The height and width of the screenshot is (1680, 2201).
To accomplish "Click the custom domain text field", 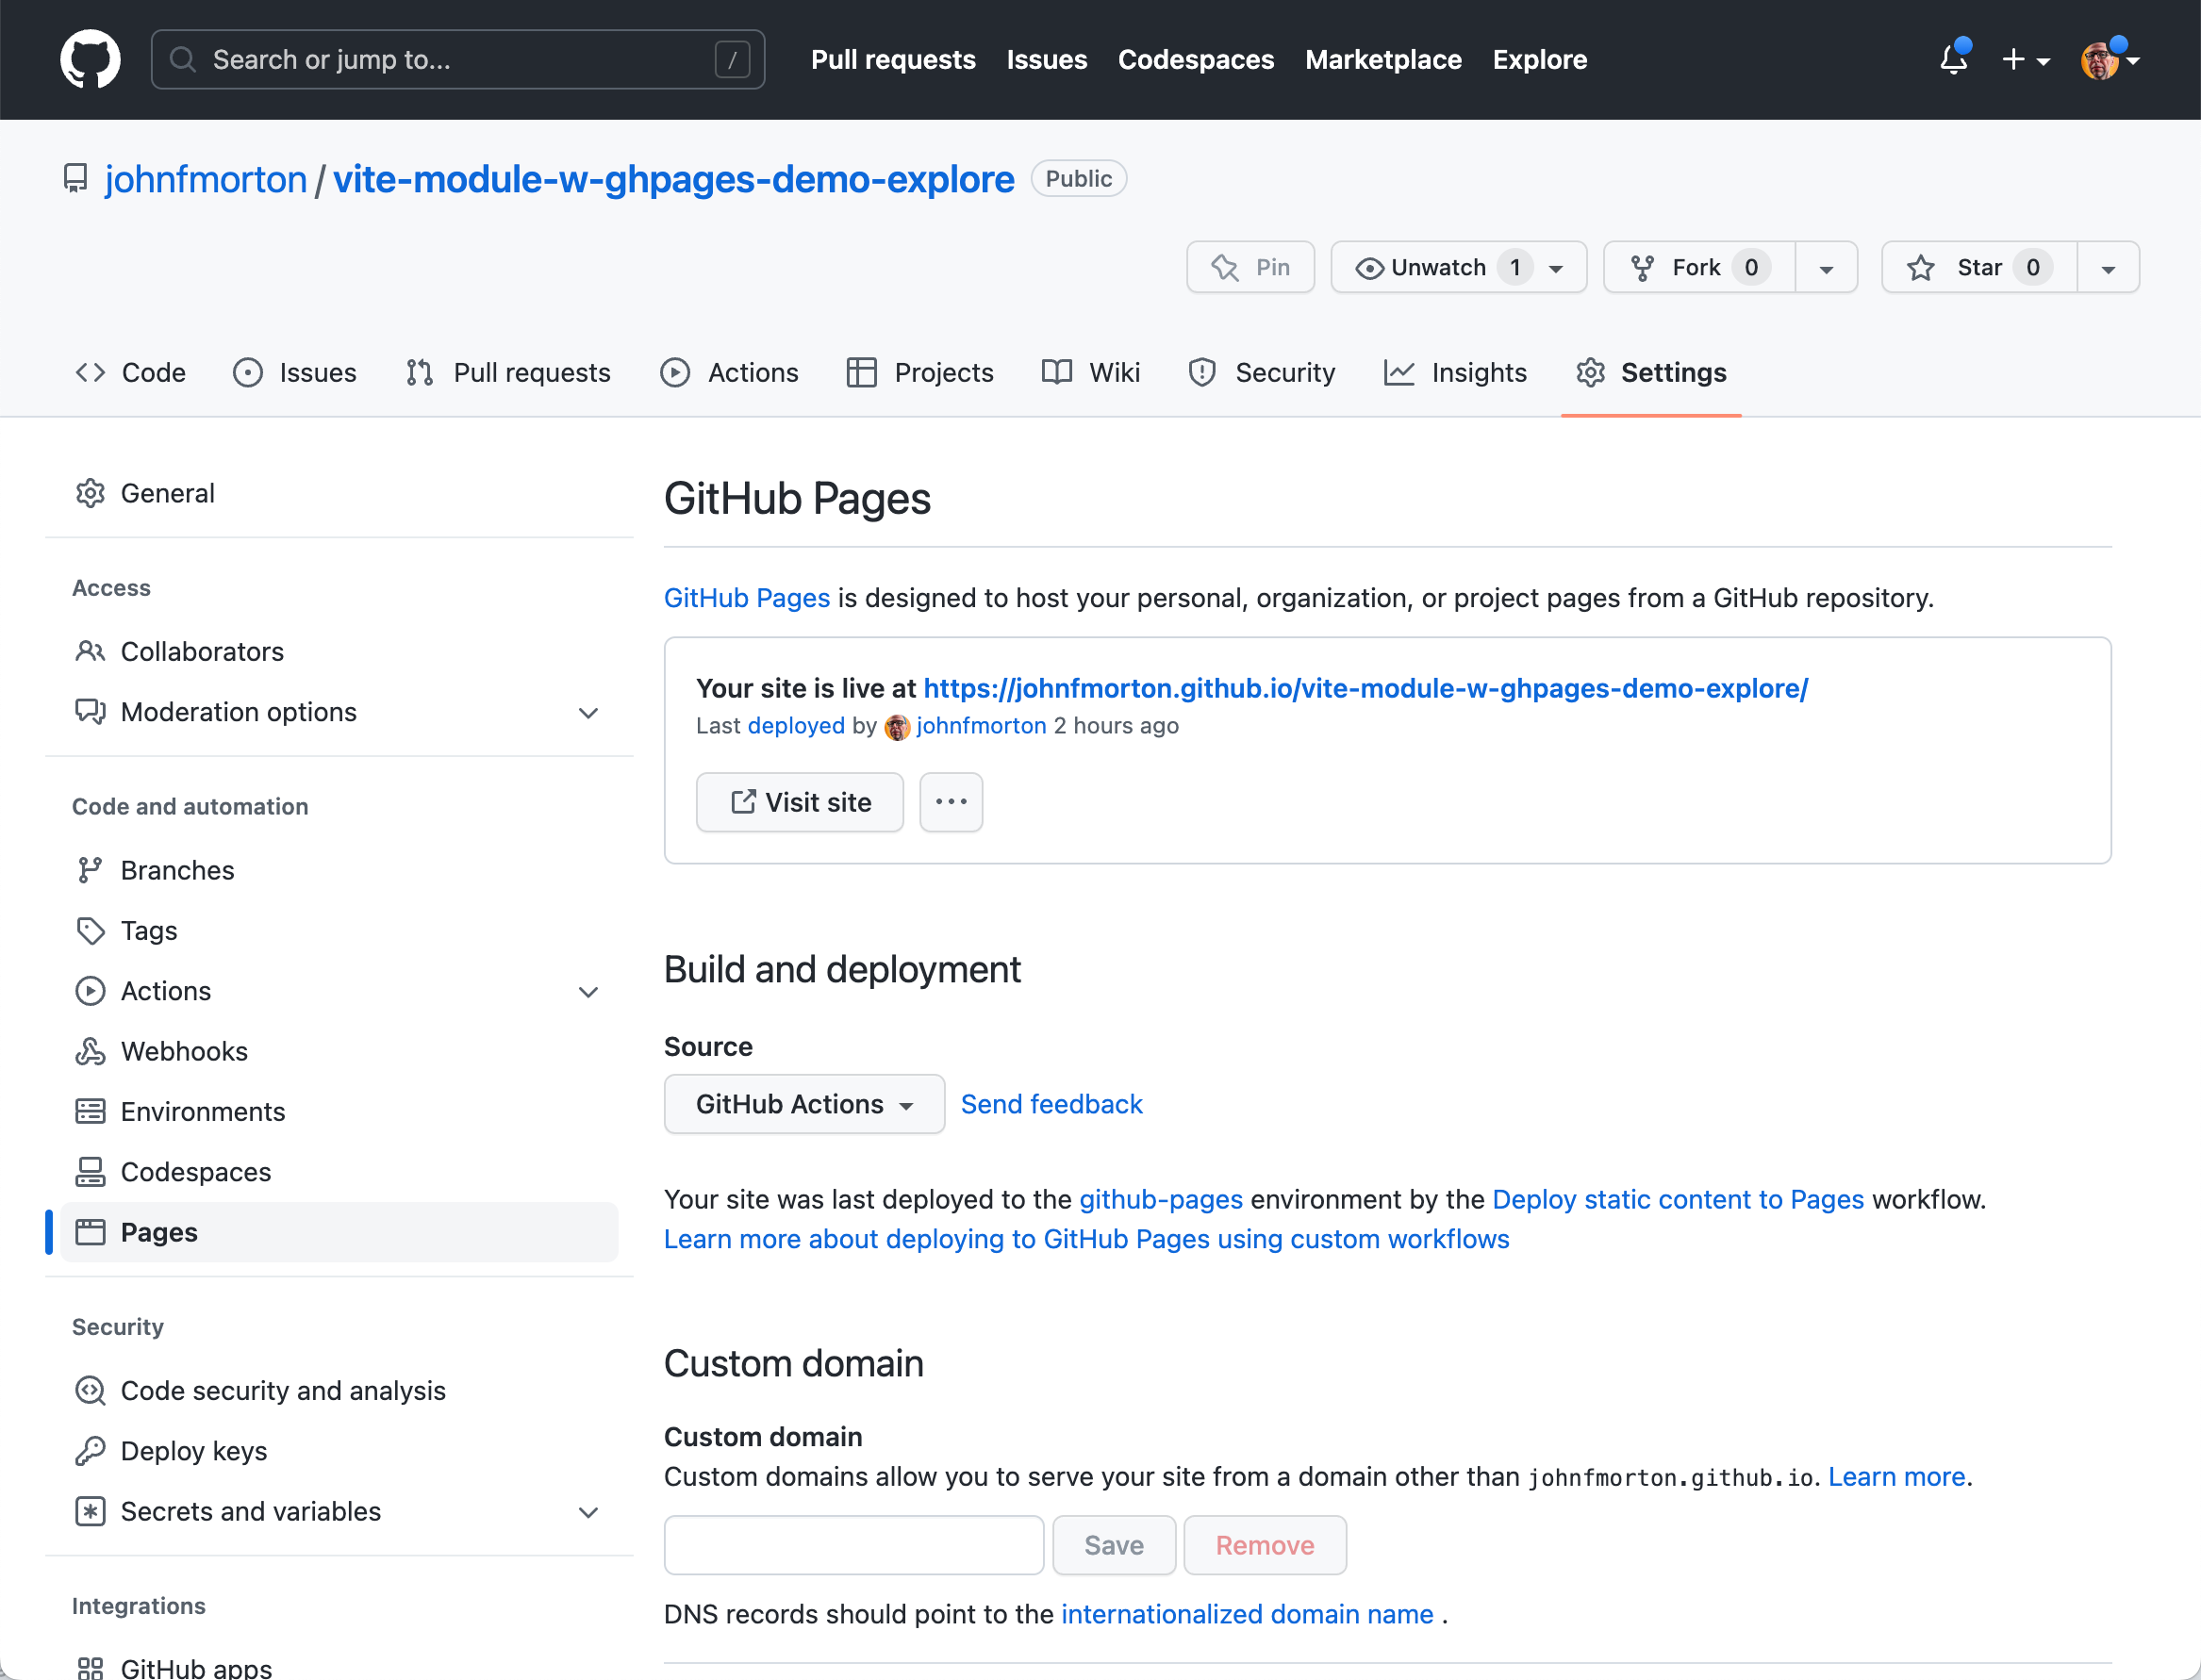I will [853, 1545].
